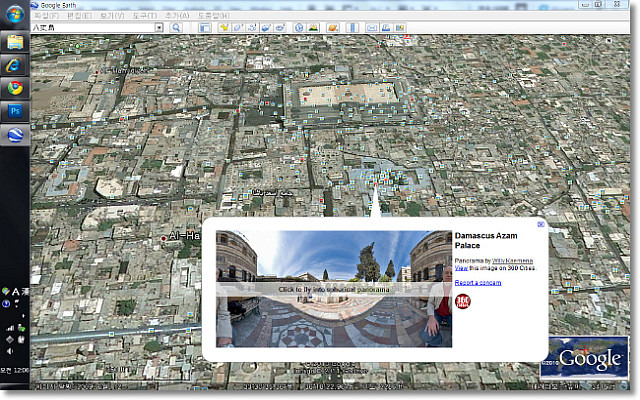Click the Windows Start orb
This screenshot has width=640, height=400.
[15, 15]
